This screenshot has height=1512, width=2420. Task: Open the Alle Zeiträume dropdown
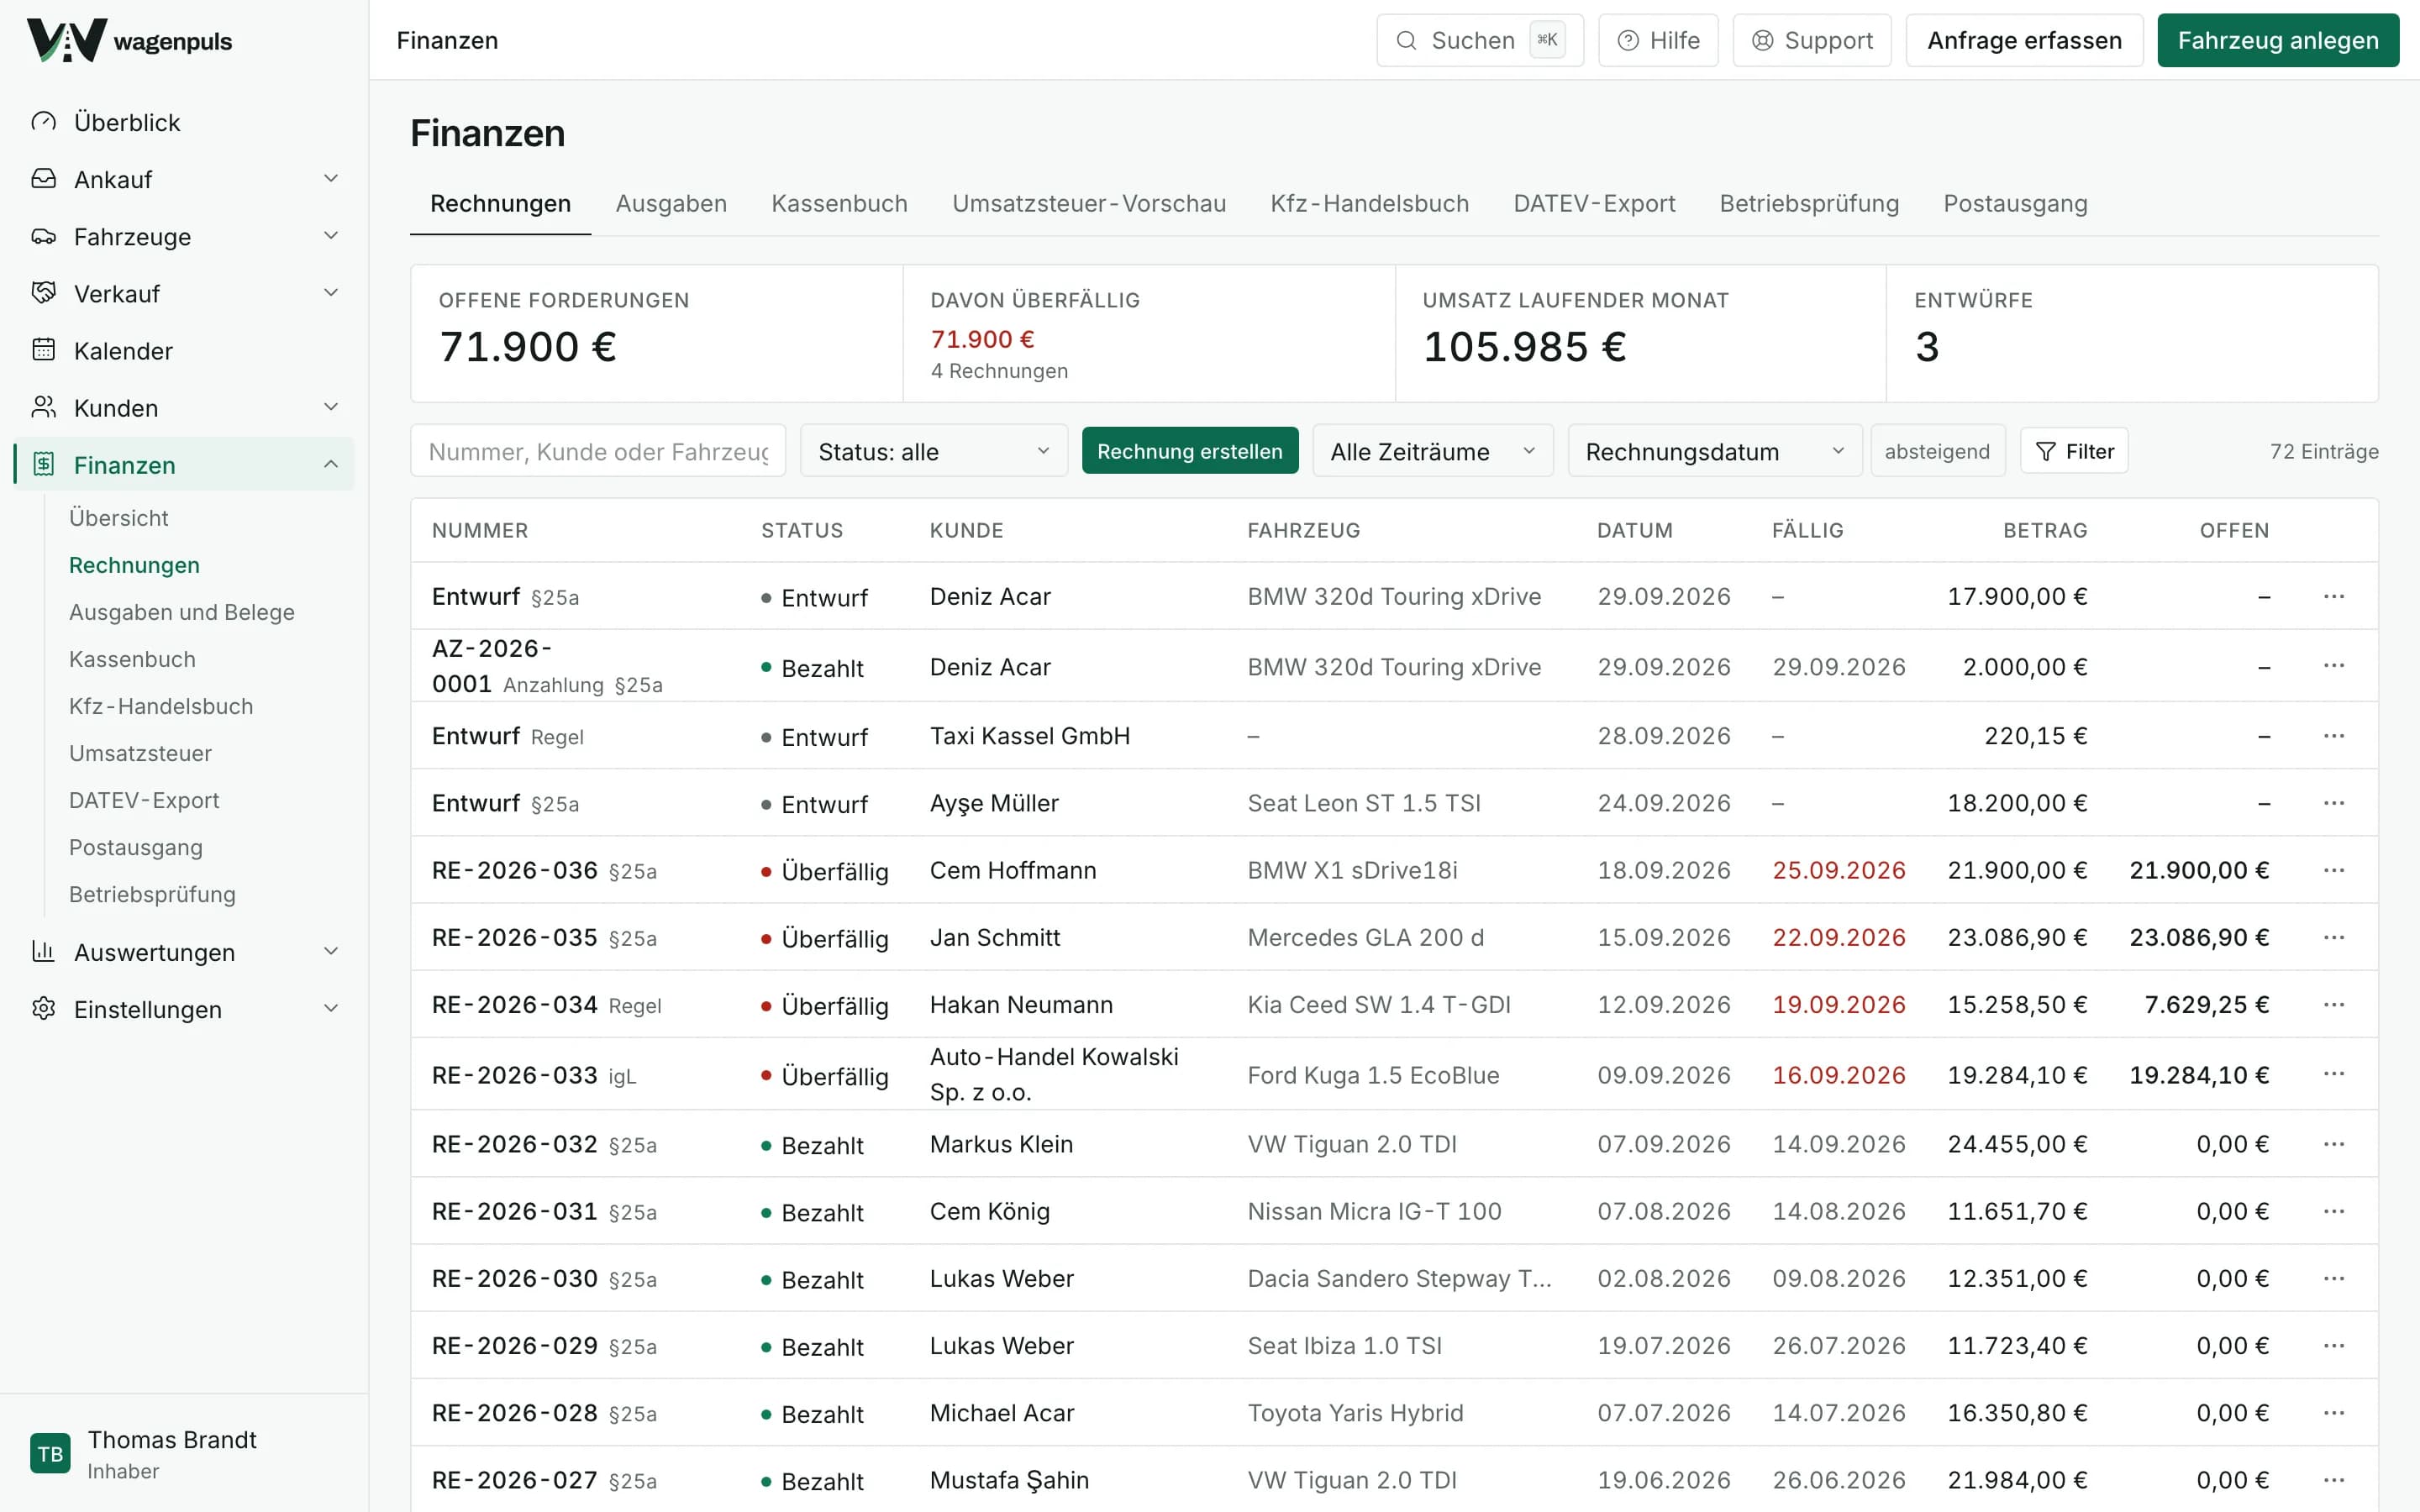pyautogui.click(x=1432, y=451)
